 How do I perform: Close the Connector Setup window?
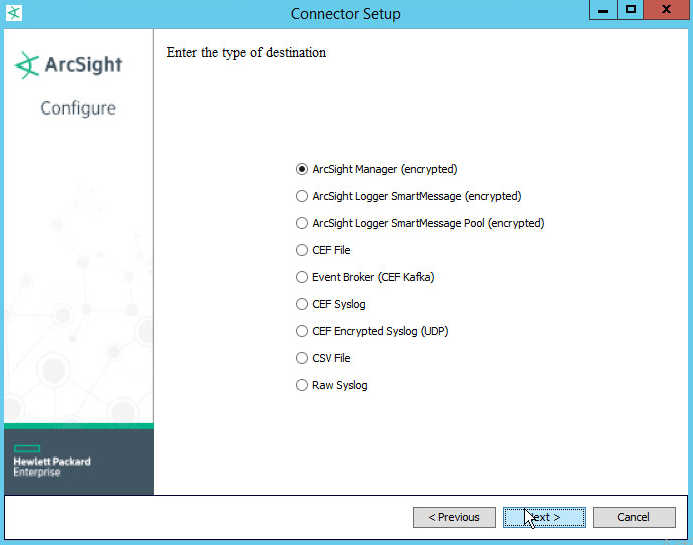(x=667, y=11)
